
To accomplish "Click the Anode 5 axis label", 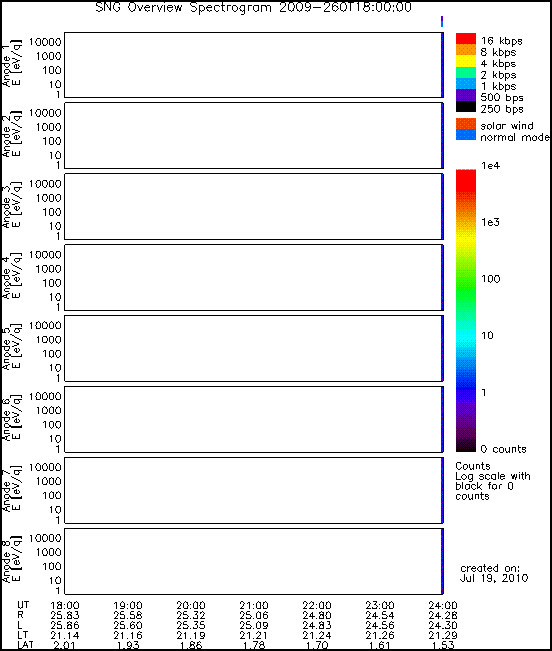I will [x=11, y=347].
